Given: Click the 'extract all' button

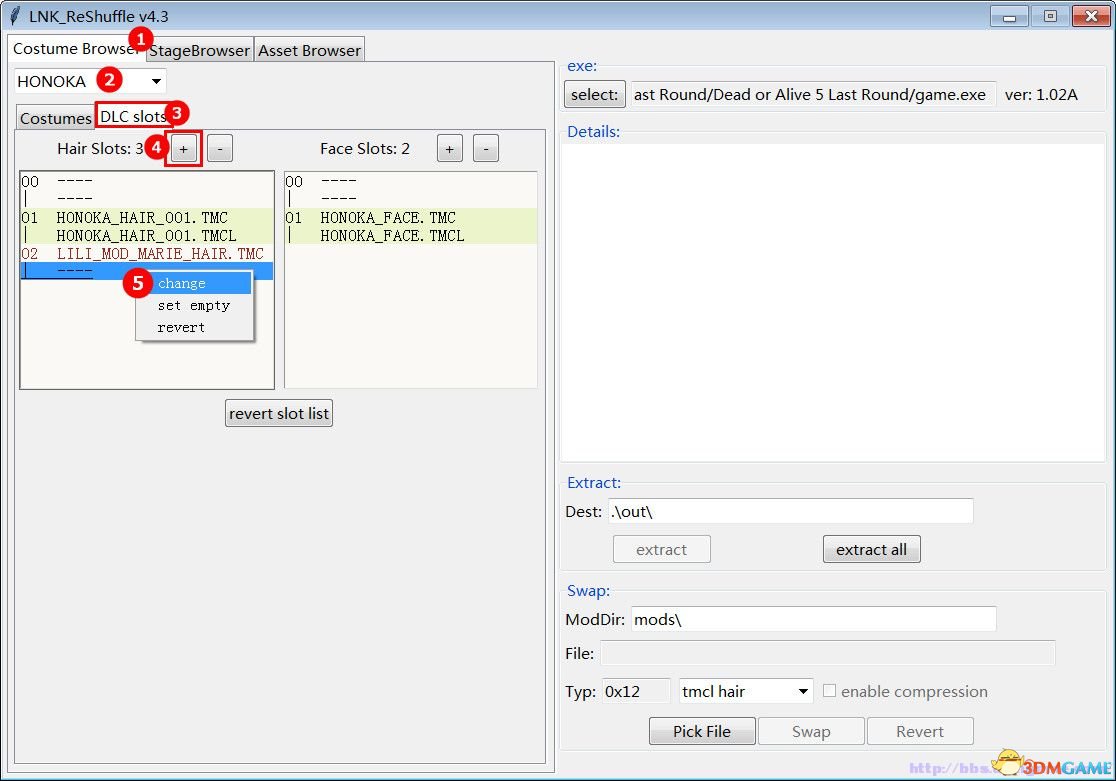Looking at the screenshot, I should (871, 549).
